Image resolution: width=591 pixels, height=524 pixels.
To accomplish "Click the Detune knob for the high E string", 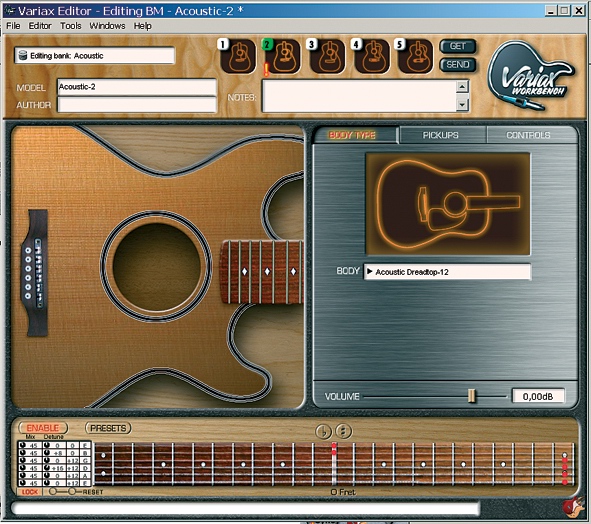I will tap(46, 445).
